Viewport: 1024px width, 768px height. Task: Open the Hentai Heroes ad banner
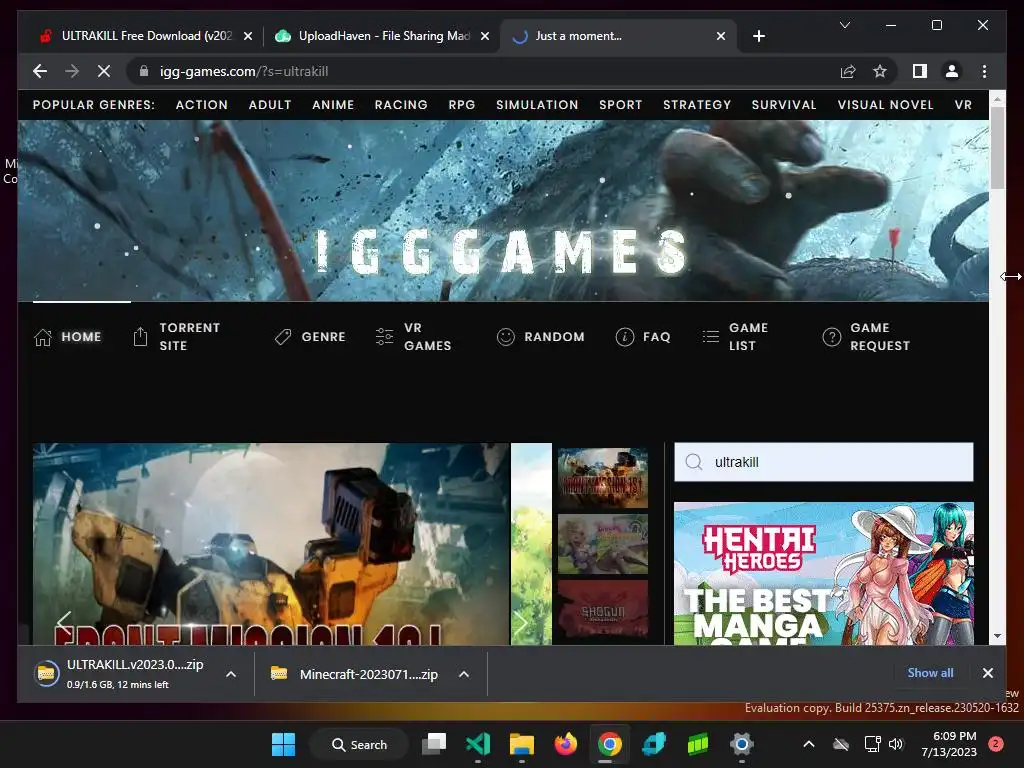click(x=824, y=573)
